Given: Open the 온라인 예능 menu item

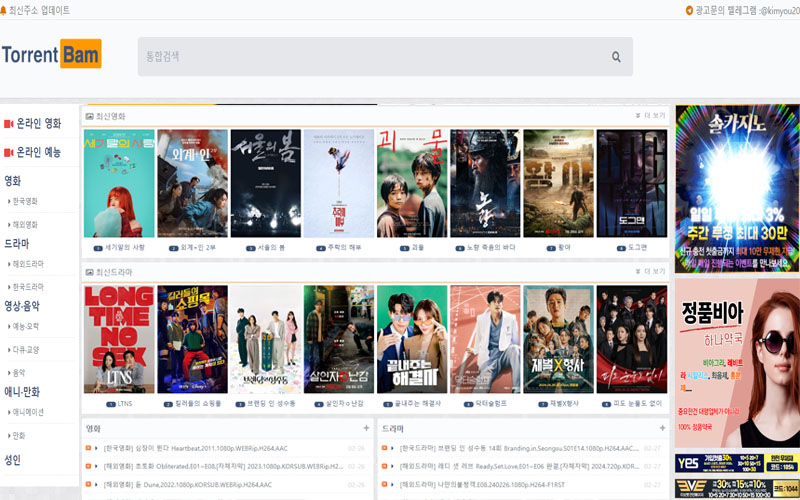Looking at the screenshot, I should coord(39,152).
